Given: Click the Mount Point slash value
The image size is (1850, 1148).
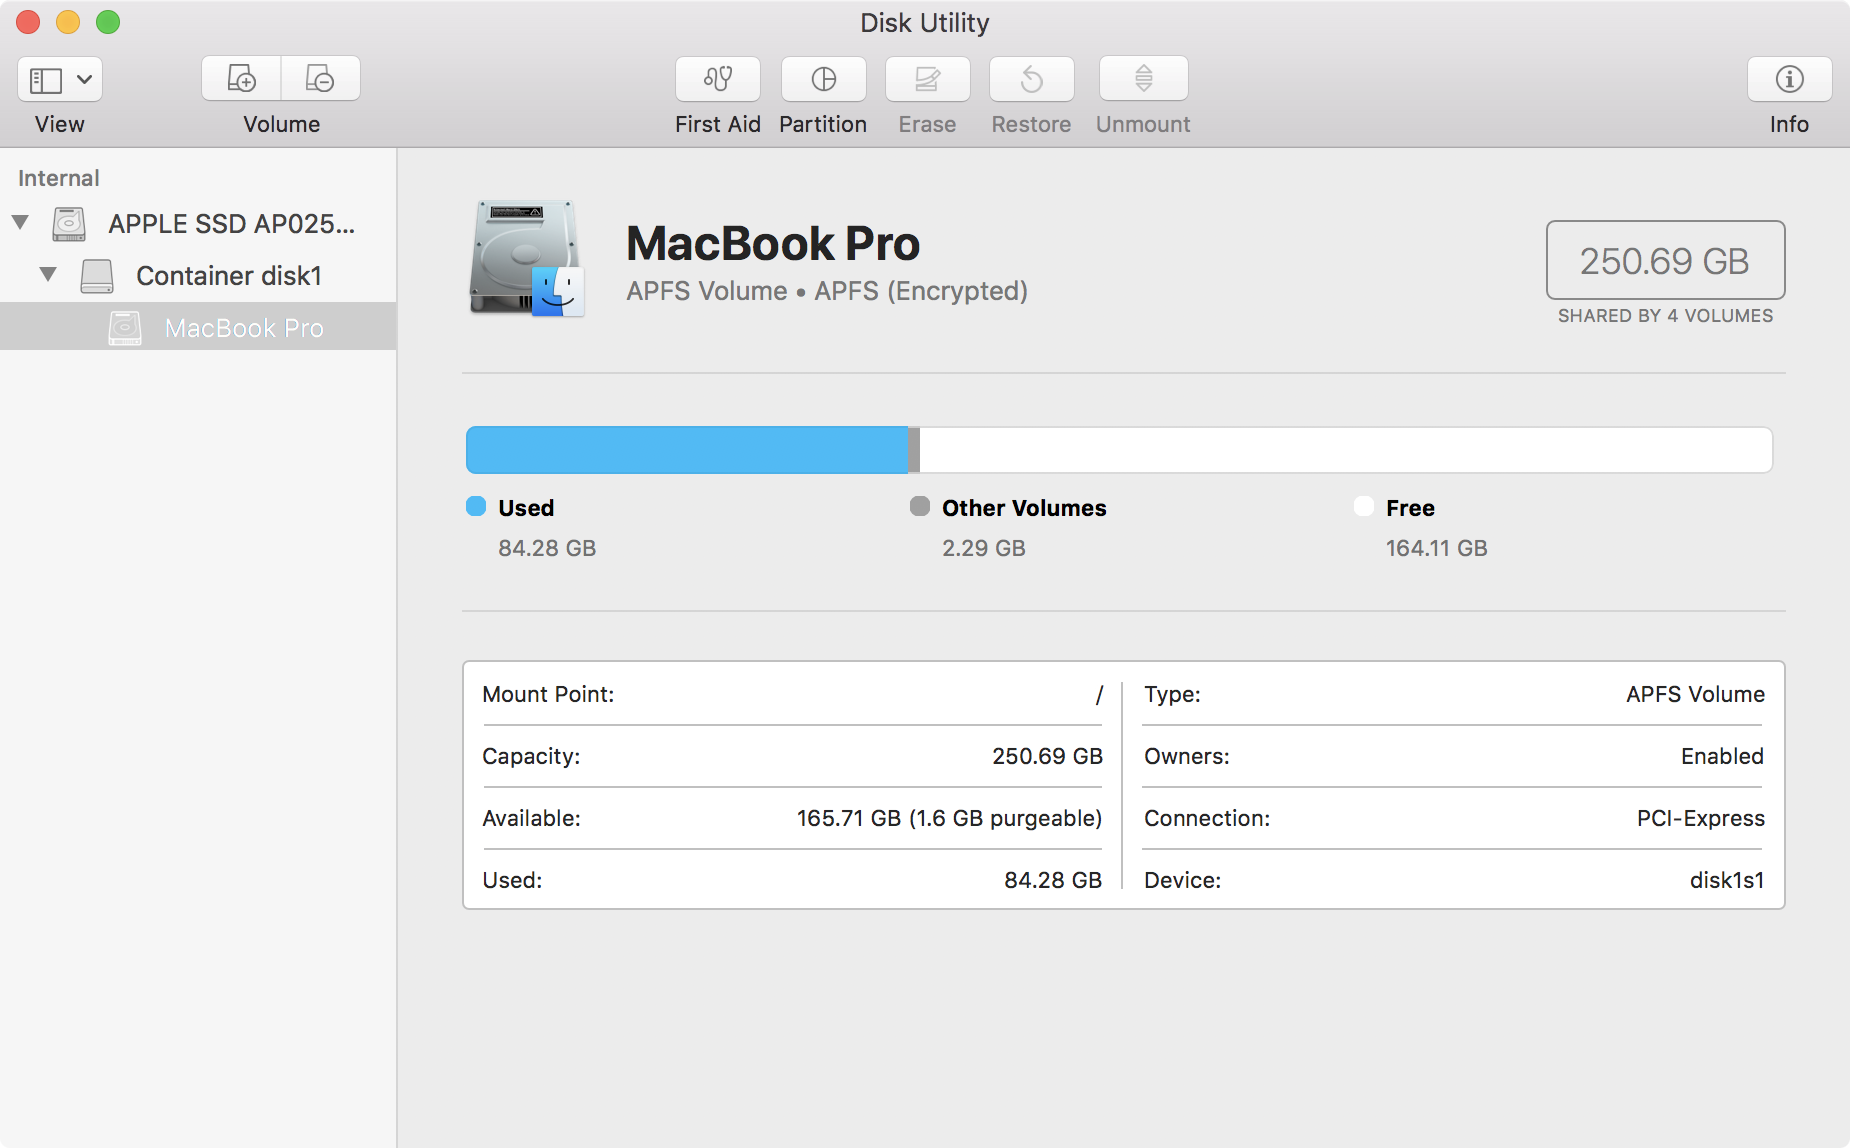Looking at the screenshot, I should tap(1099, 694).
